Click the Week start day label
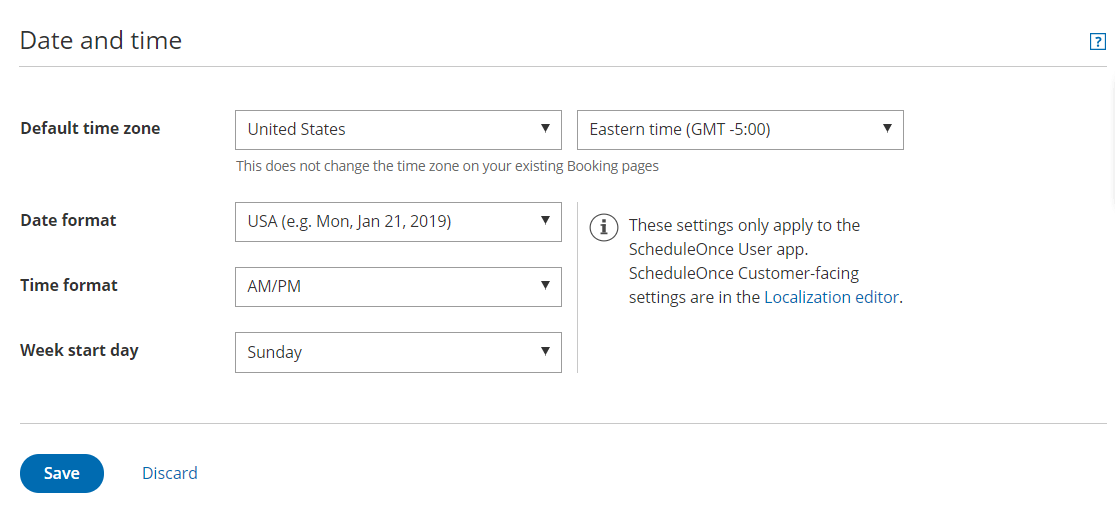1115x508 pixels. coord(79,350)
